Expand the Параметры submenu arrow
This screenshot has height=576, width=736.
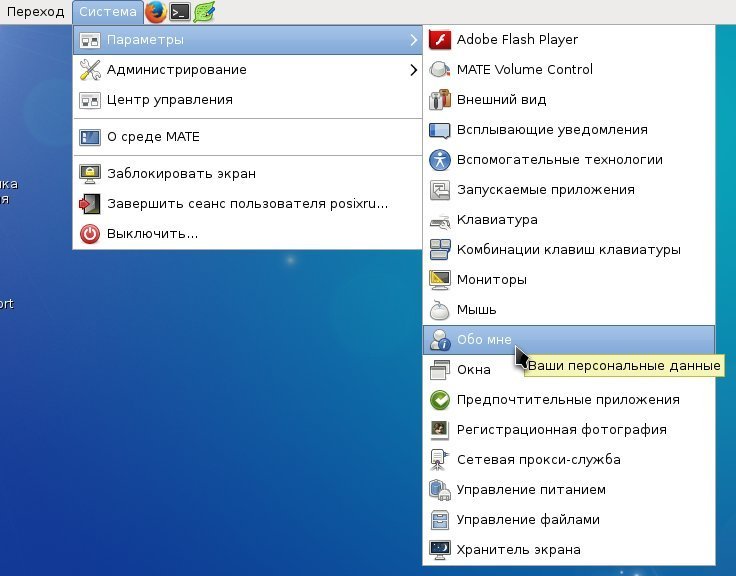pyautogui.click(x=413, y=40)
